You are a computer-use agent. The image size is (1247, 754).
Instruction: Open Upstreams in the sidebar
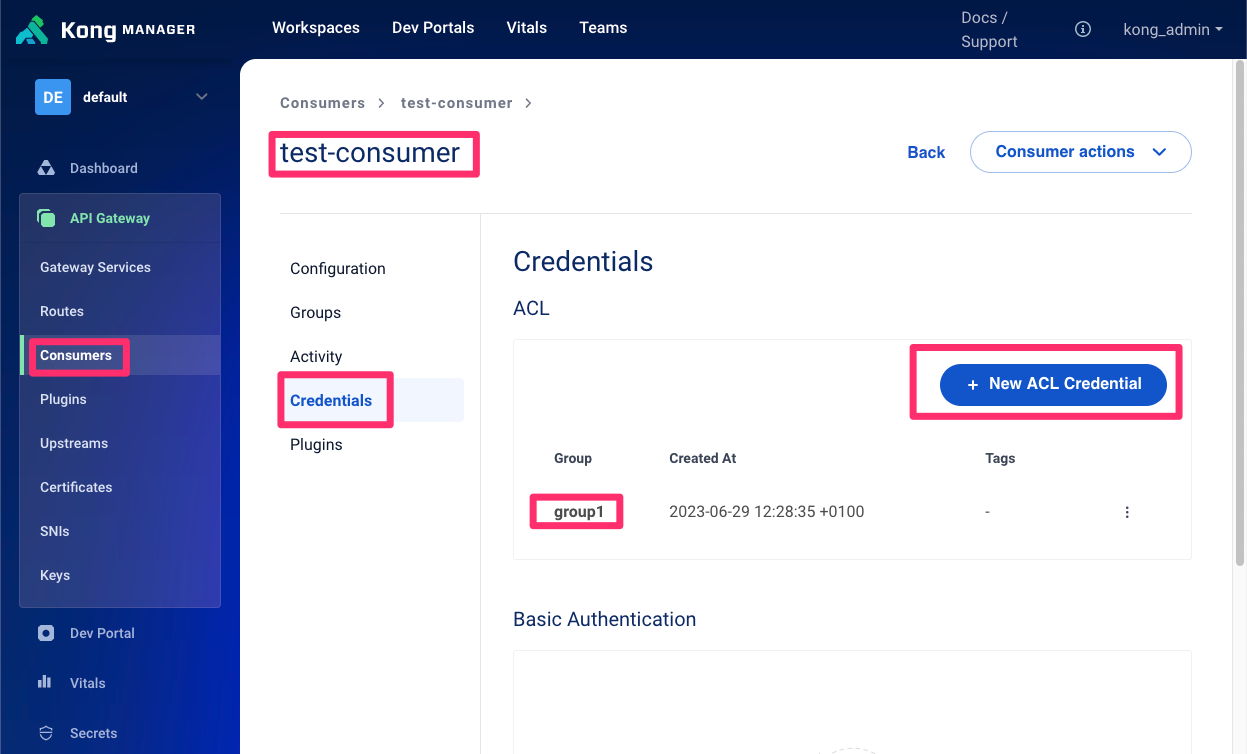(x=74, y=443)
